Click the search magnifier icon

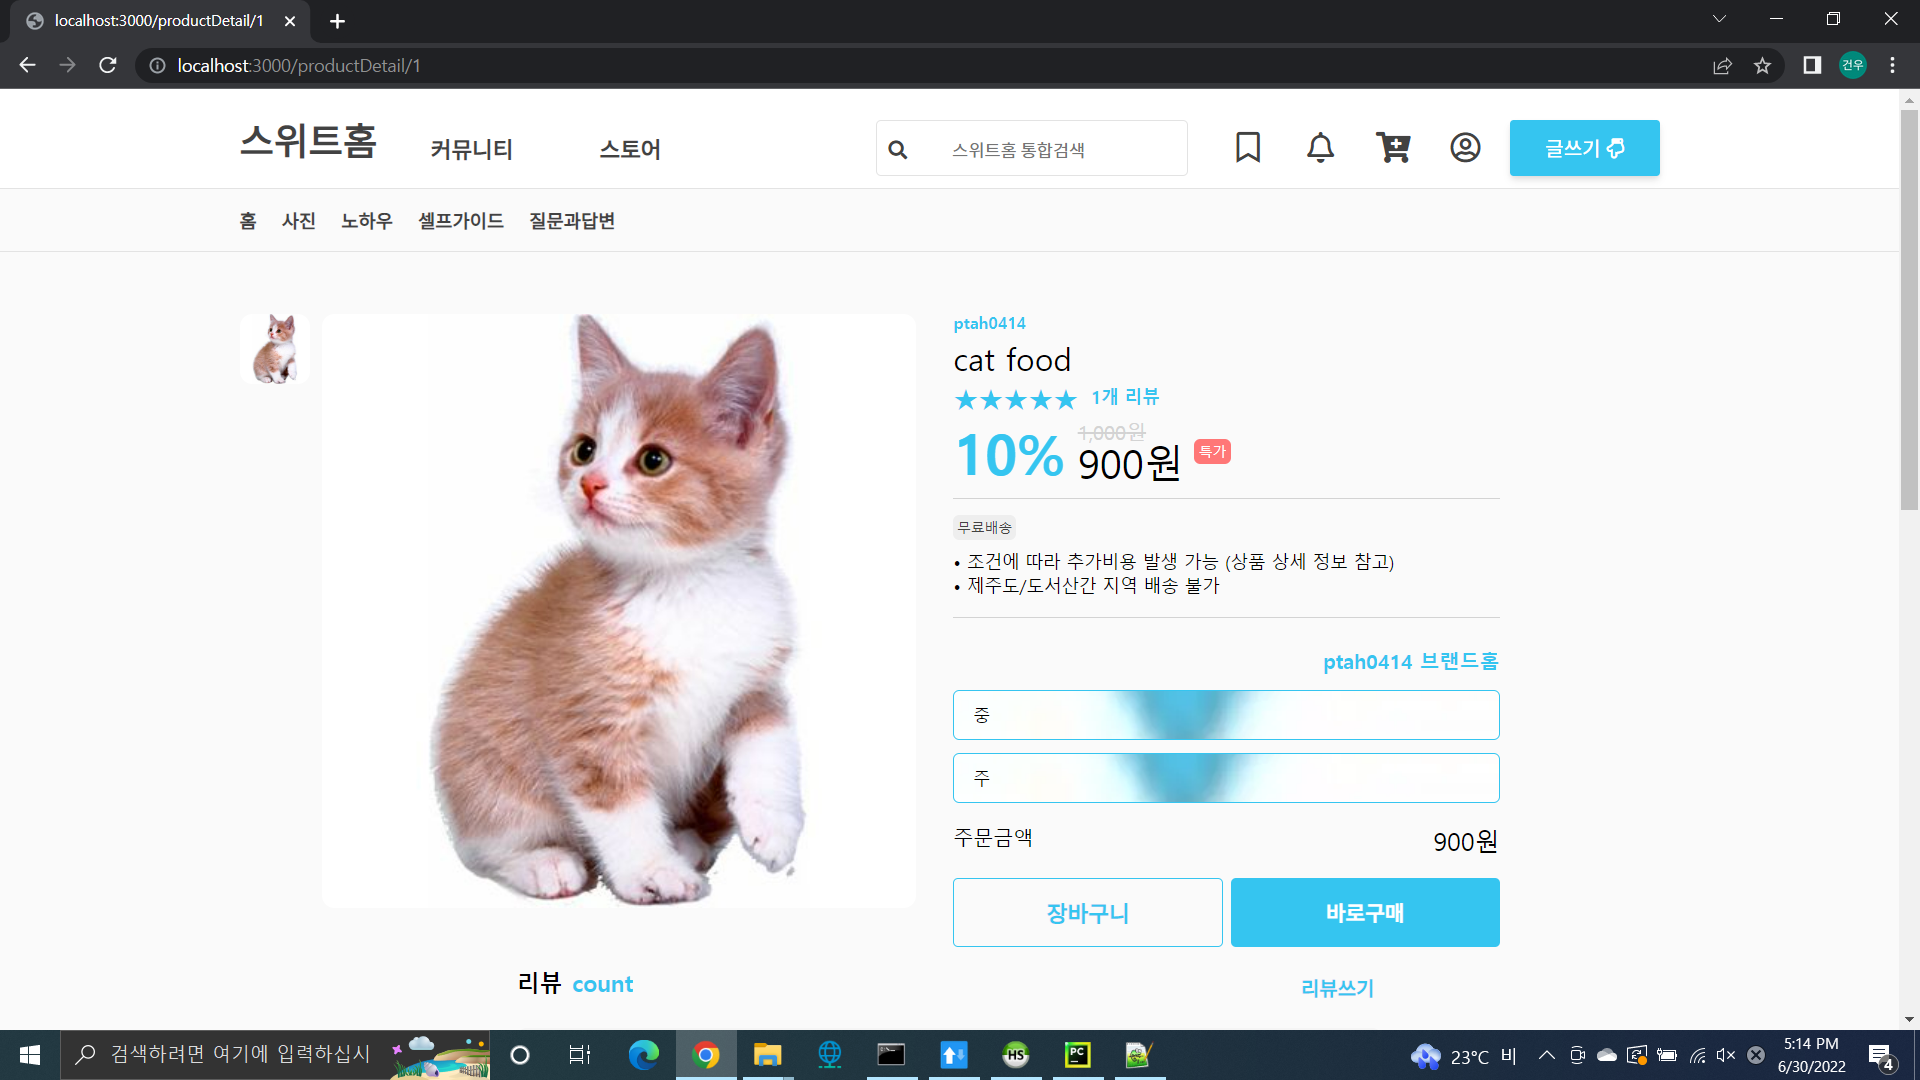[x=898, y=148]
